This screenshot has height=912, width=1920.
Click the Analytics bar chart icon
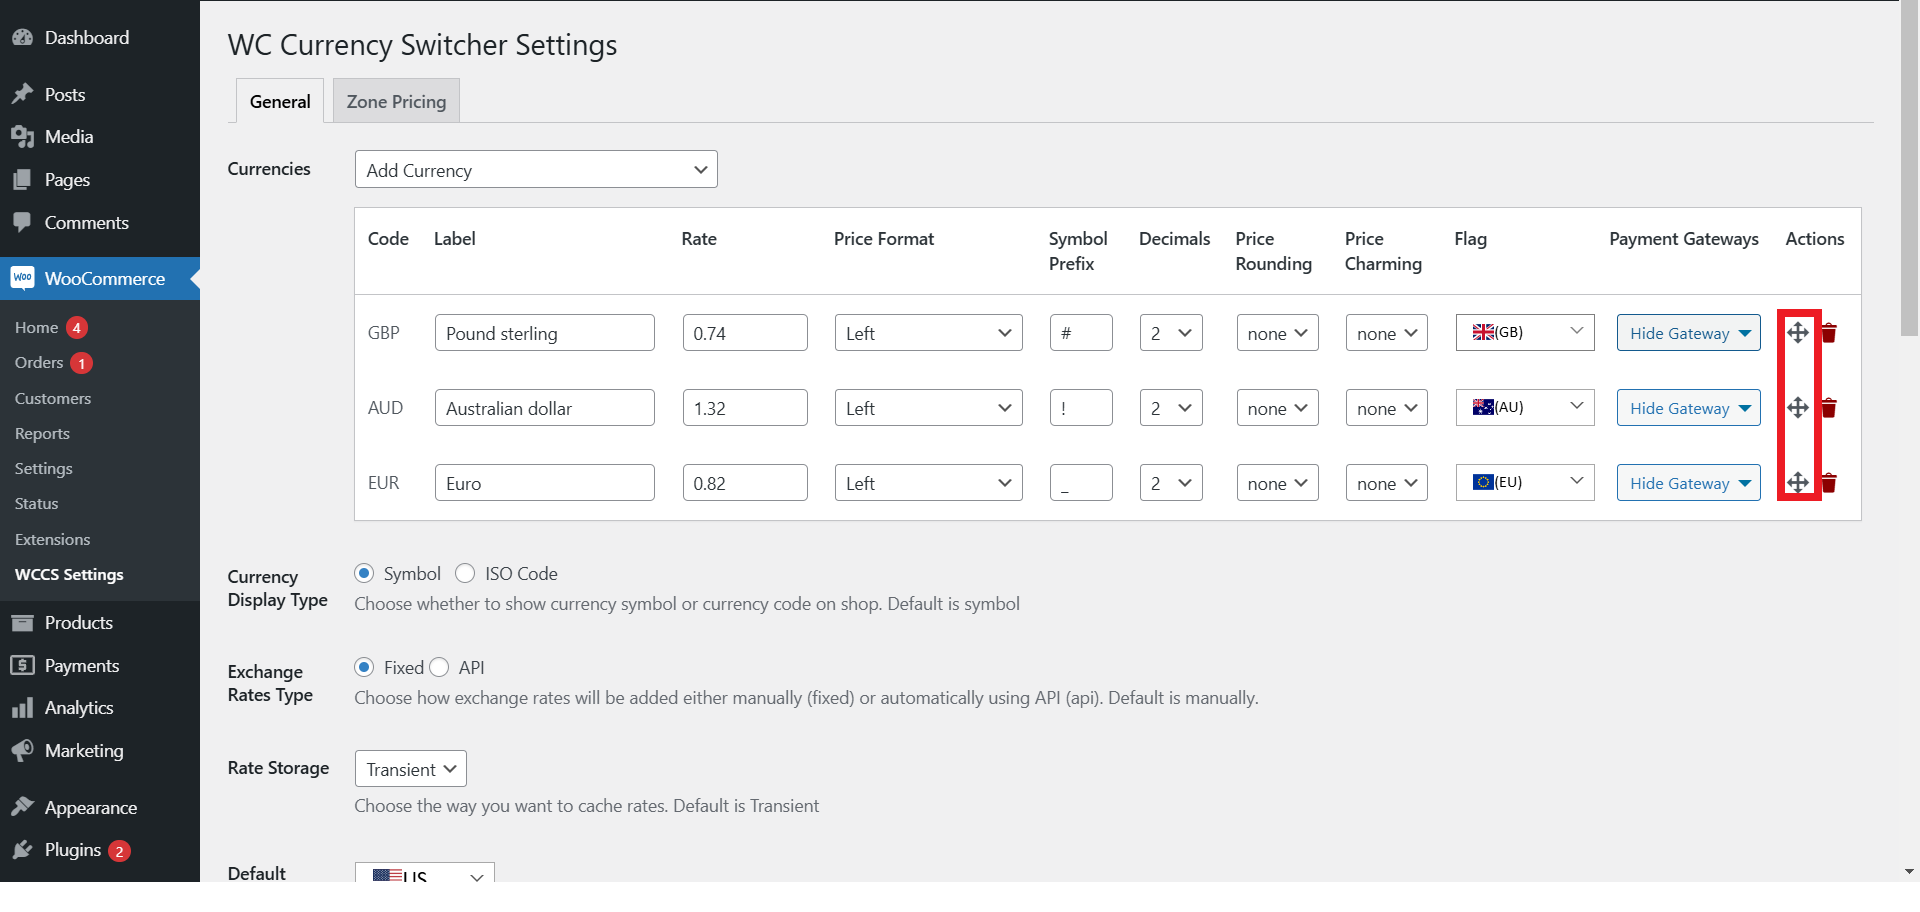click(22, 708)
